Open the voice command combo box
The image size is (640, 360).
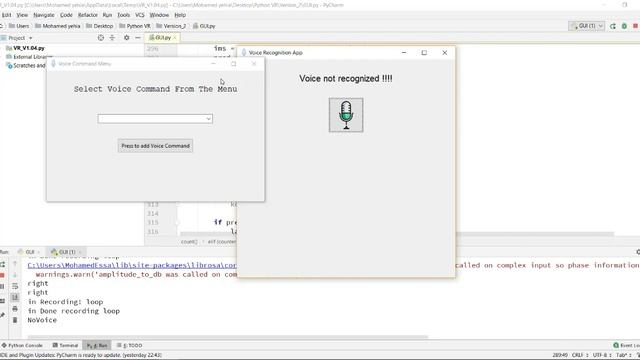click(x=155, y=119)
